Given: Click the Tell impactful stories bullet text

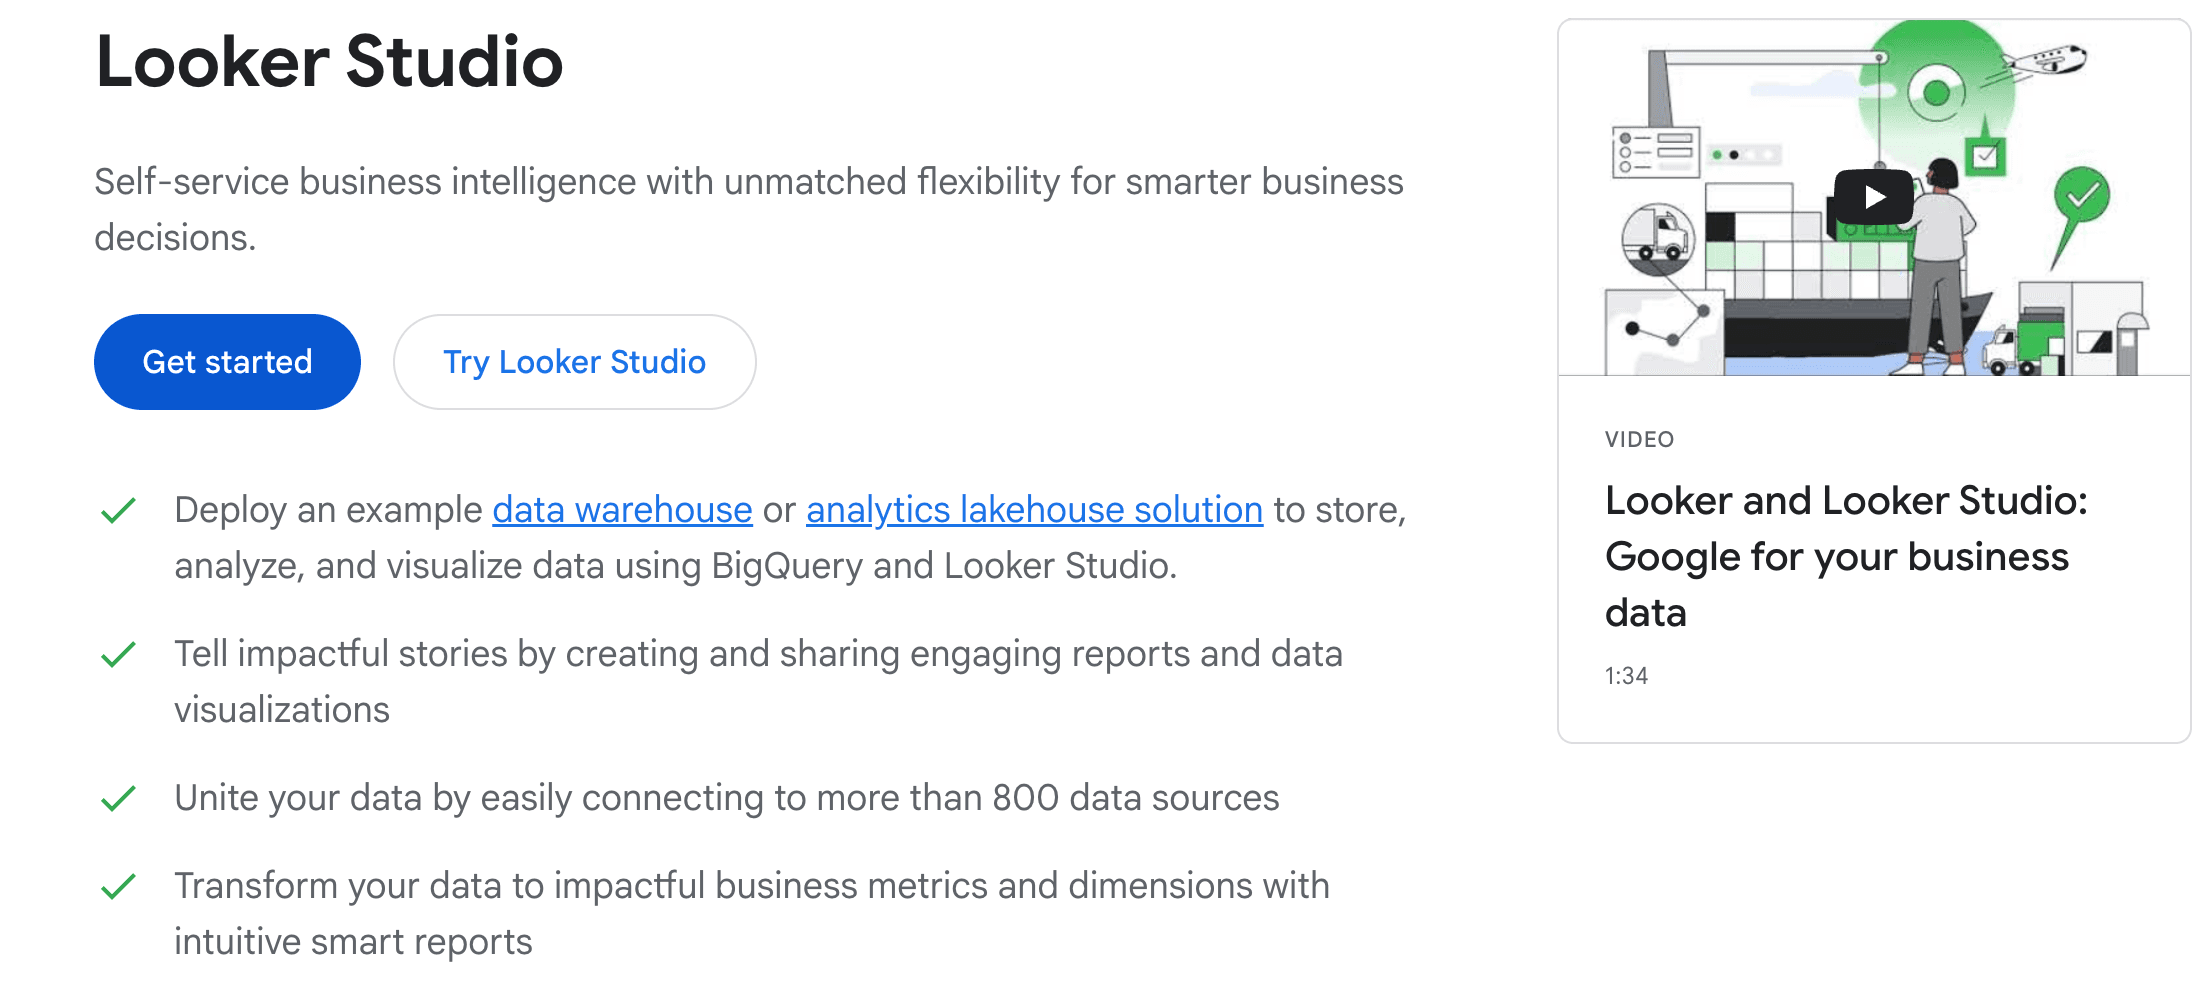Looking at the screenshot, I should tap(758, 681).
